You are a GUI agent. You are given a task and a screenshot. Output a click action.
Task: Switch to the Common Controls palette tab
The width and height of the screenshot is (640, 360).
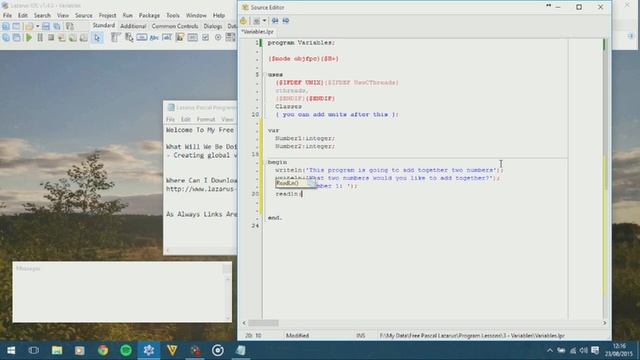175,26
